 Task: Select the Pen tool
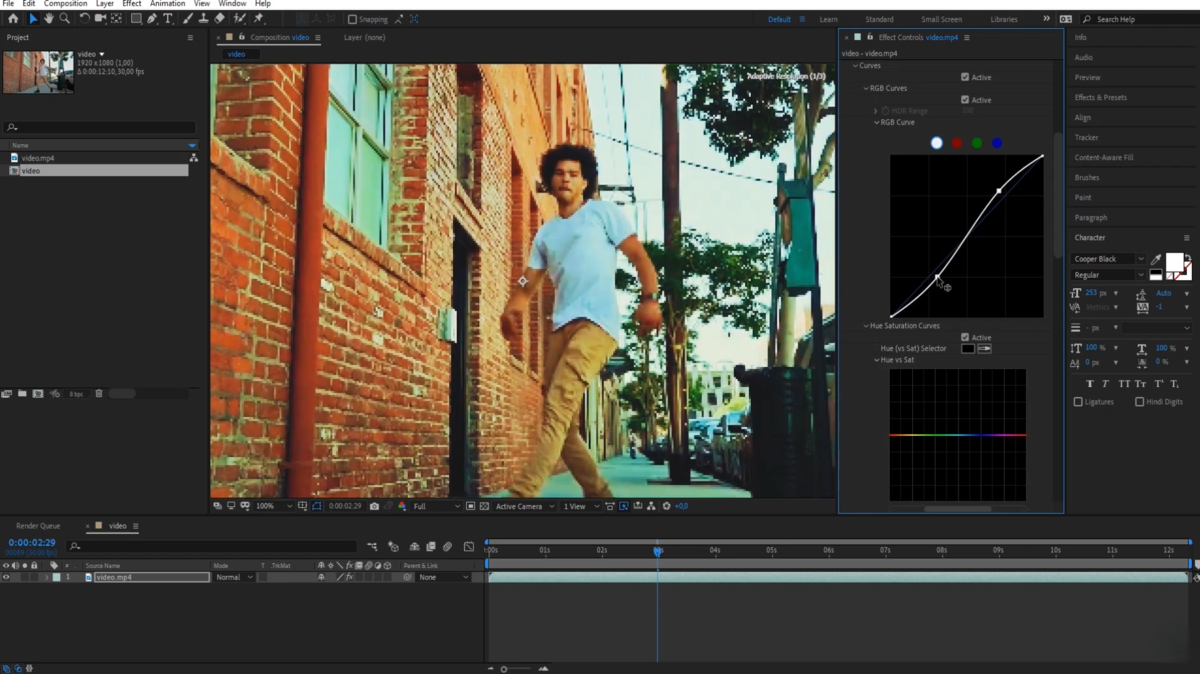(x=152, y=19)
